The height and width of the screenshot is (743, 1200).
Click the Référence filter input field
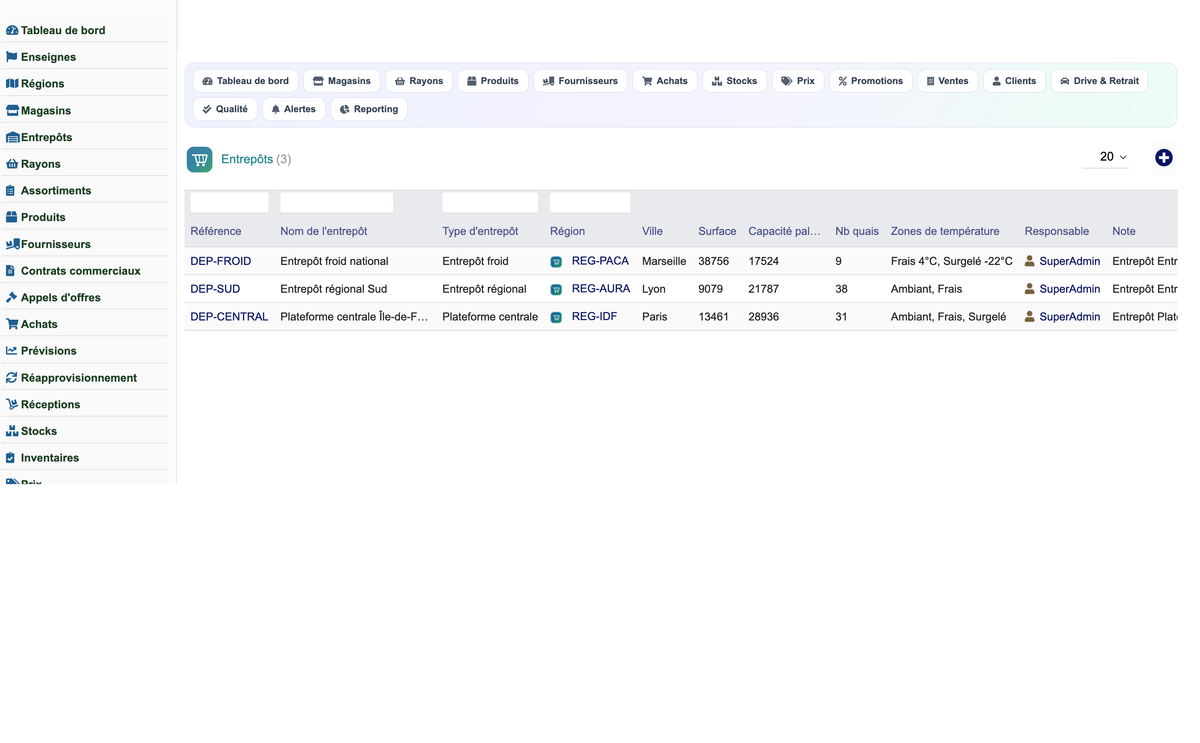click(229, 203)
